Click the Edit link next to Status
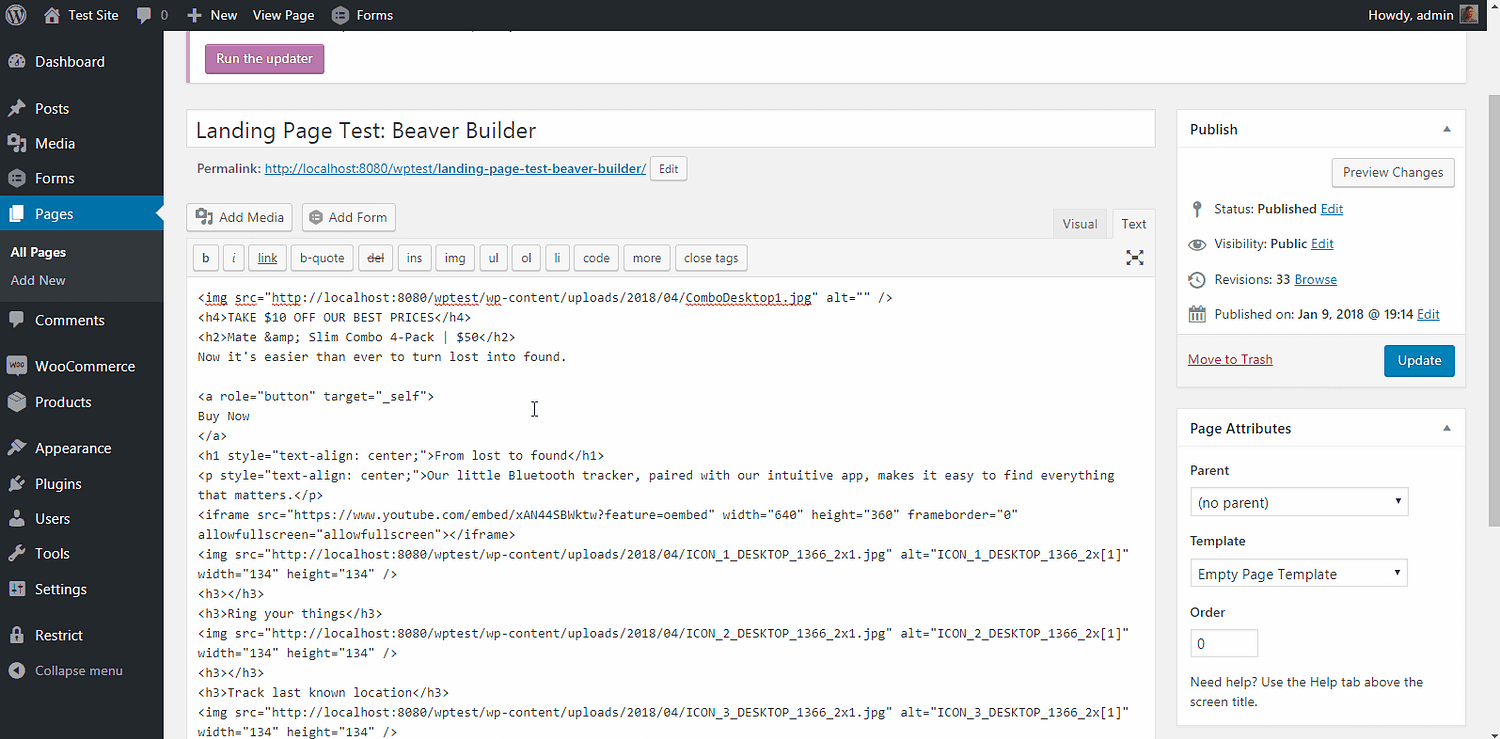The image size is (1500, 739). pyautogui.click(x=1332, y=209)
